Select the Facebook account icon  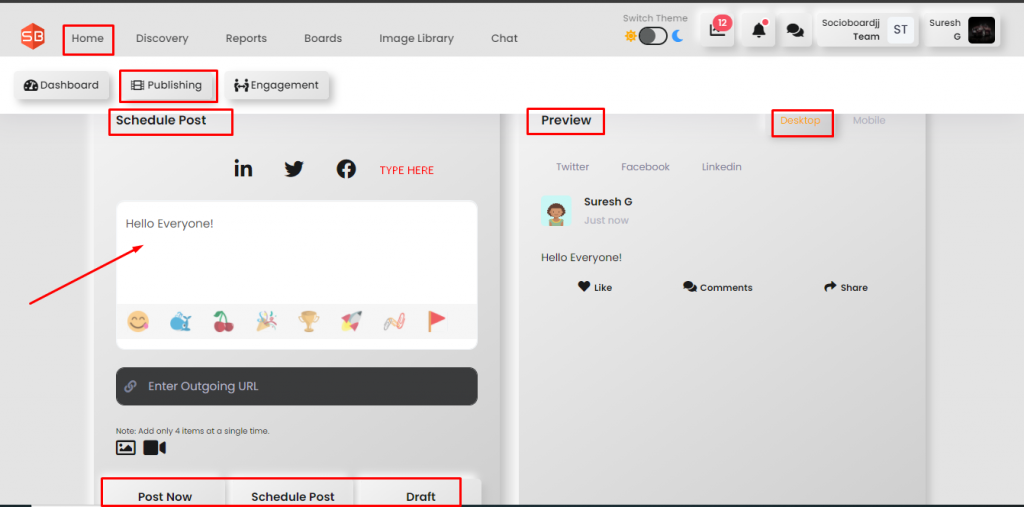[346, 170]
